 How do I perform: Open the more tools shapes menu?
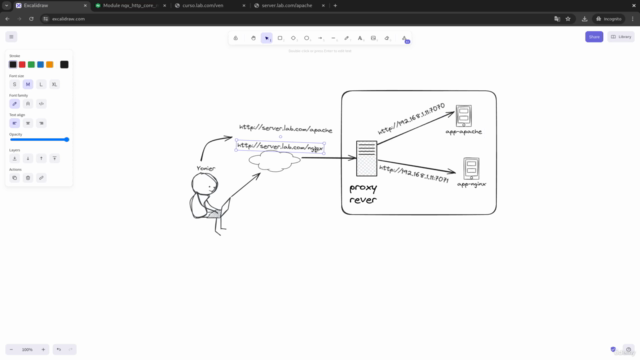[404, 38]
